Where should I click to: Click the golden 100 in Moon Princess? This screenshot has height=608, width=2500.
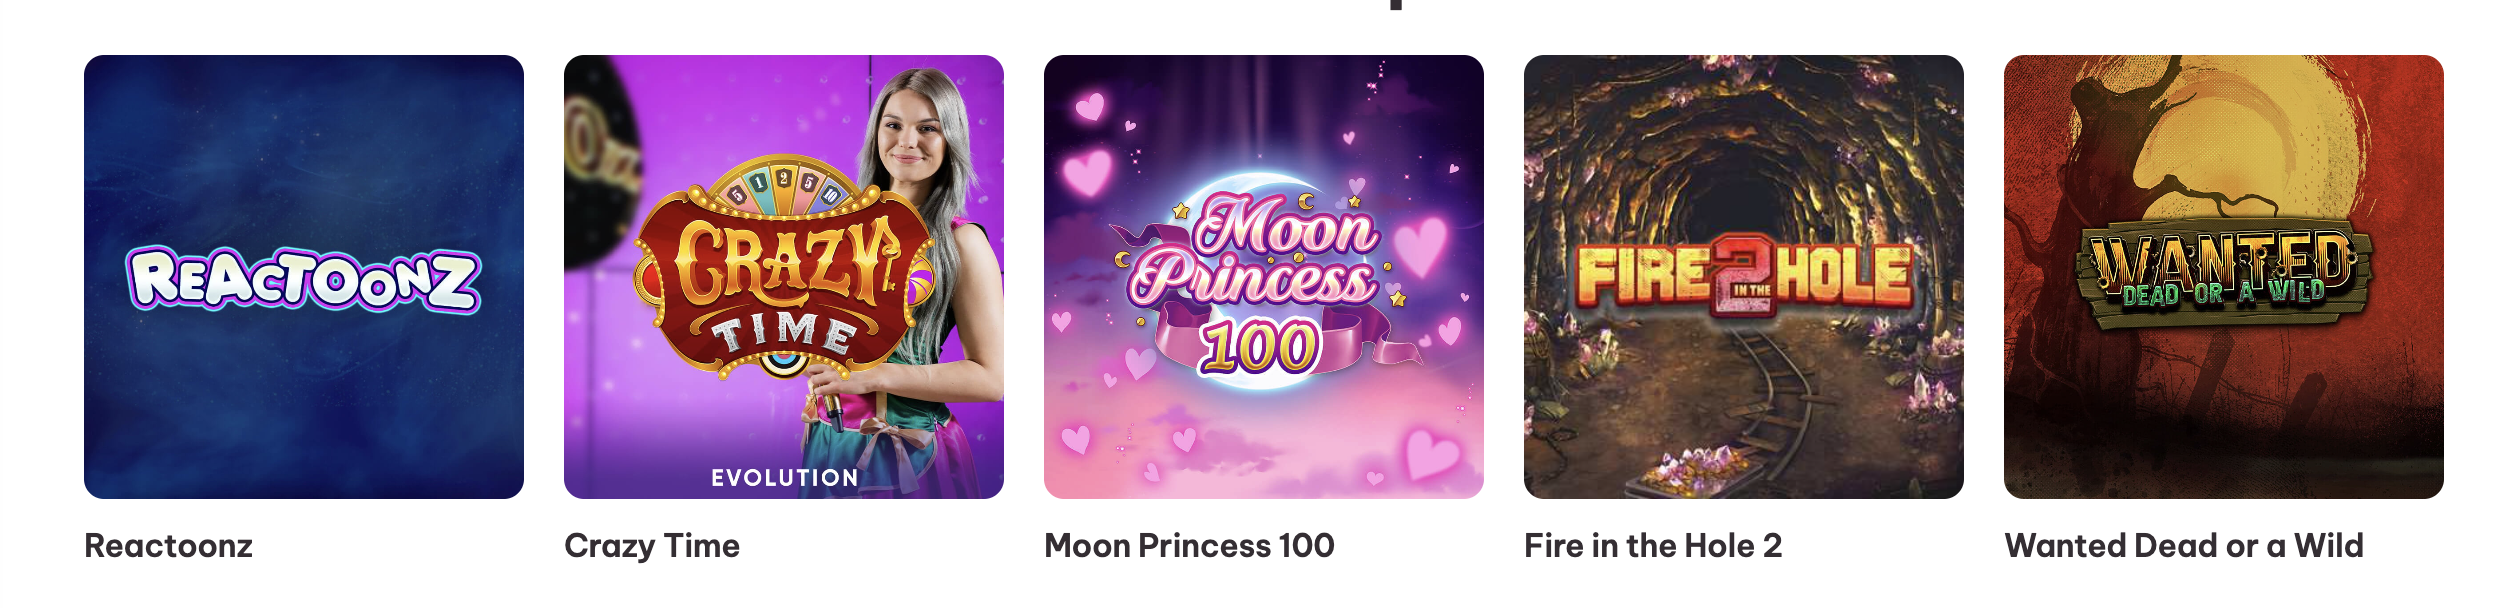click(x=1258, y=348)
